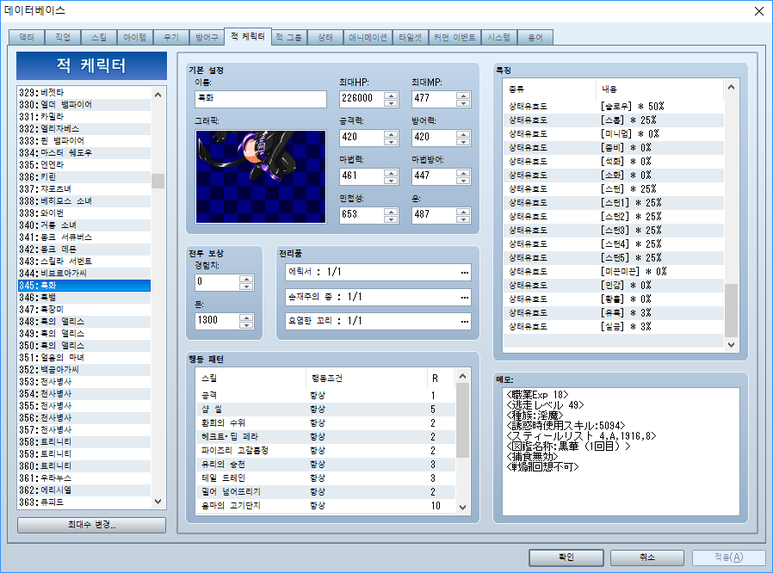Screen dimensions: 773x573
Task: Switch to the 커먼 이벤트 tab
Action: (455, 37)
